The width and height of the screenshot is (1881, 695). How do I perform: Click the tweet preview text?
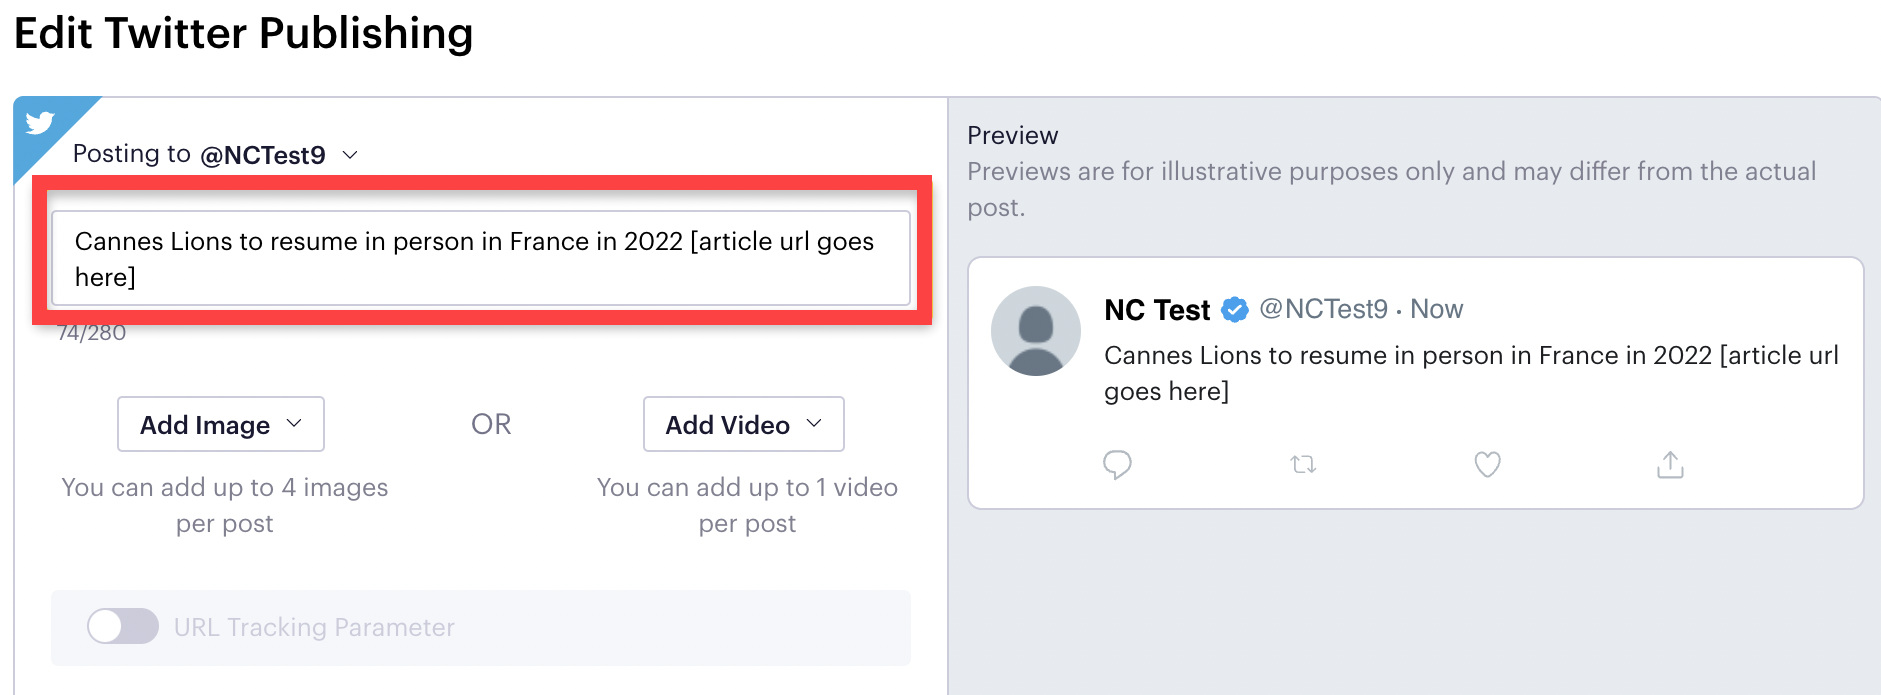[x=1471, y=373]
